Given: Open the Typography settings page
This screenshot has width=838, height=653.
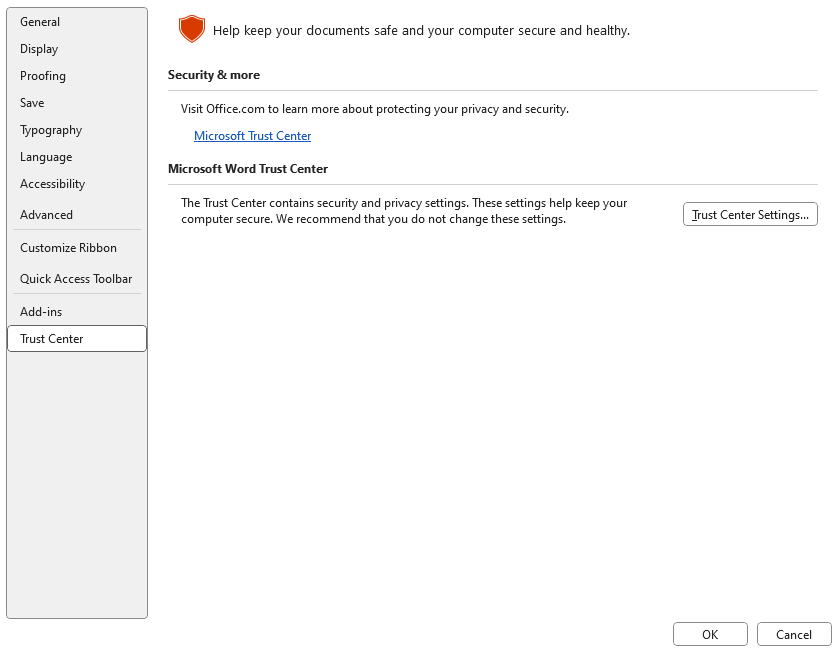Looking at the screenshot, I should (51, 130).
